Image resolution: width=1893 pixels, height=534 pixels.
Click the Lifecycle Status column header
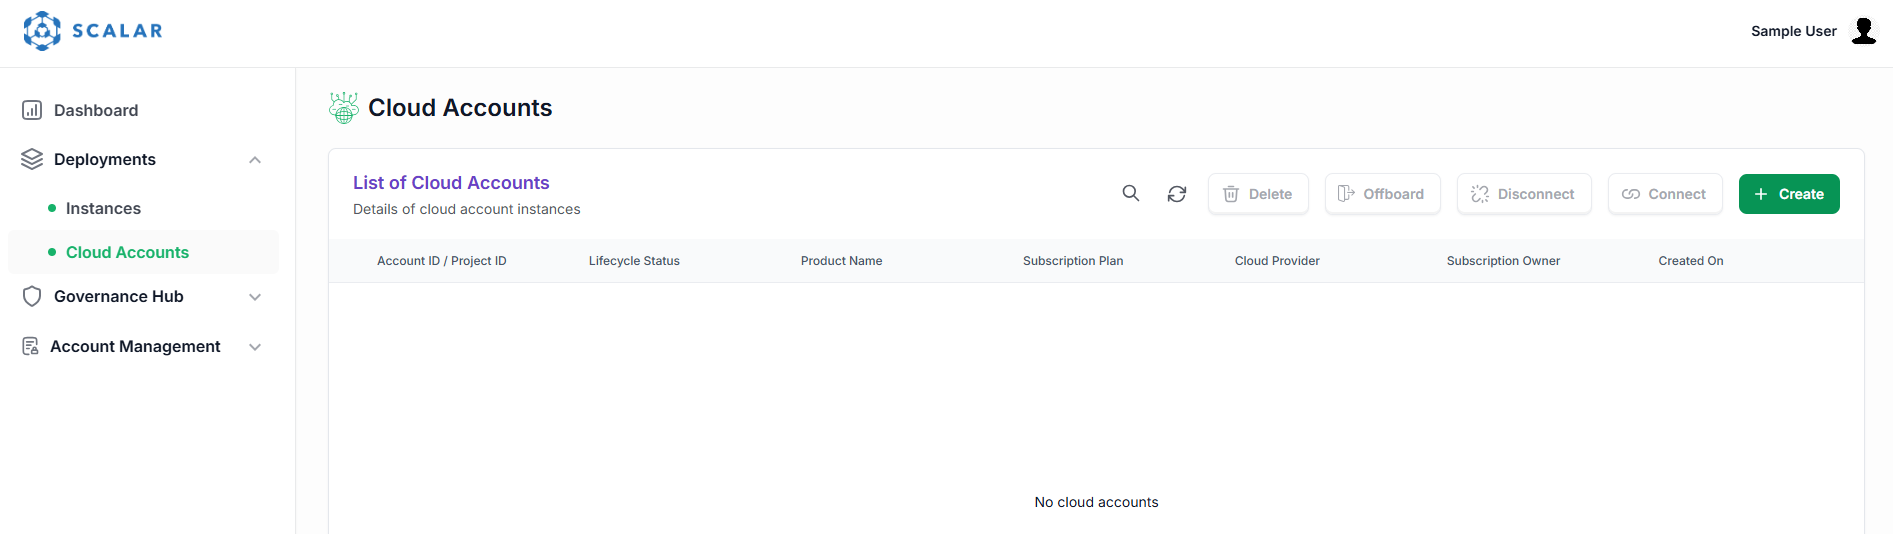pos(634,261)
